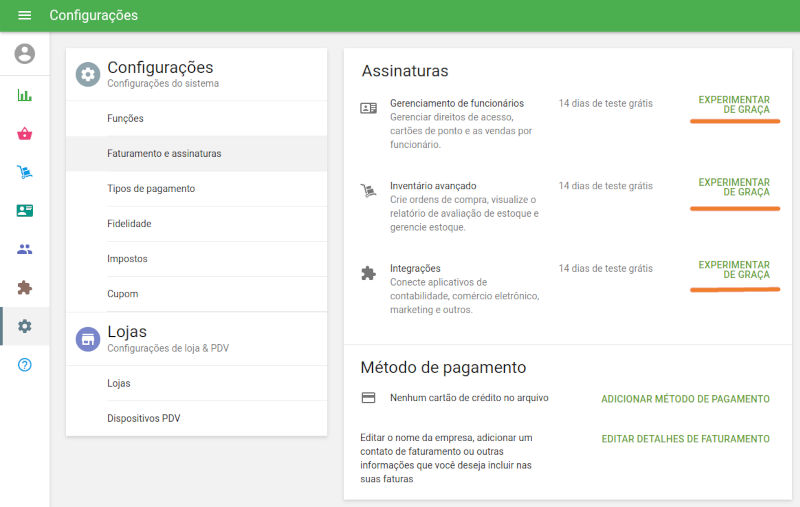Click the credit card icon under Método de pagamento
Image resolution: width=800 pixels, height=507 pixels.
coord(368,398)
